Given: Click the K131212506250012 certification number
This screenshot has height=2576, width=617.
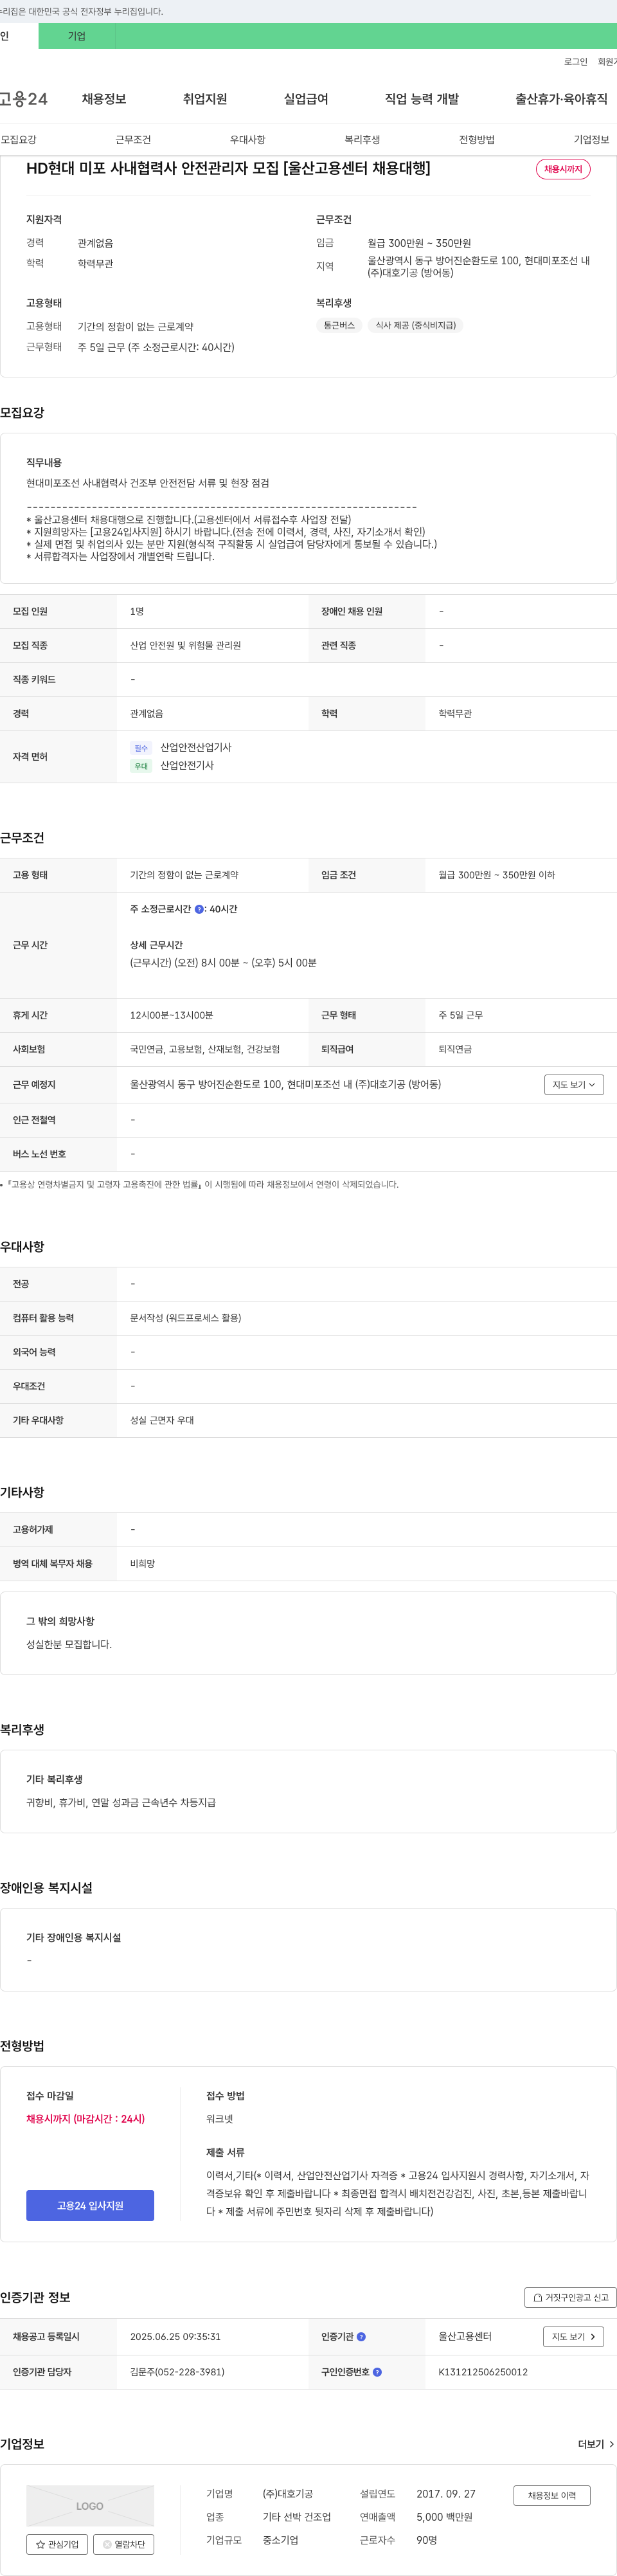Looking at the screenshot, I should click(483, 2372).
